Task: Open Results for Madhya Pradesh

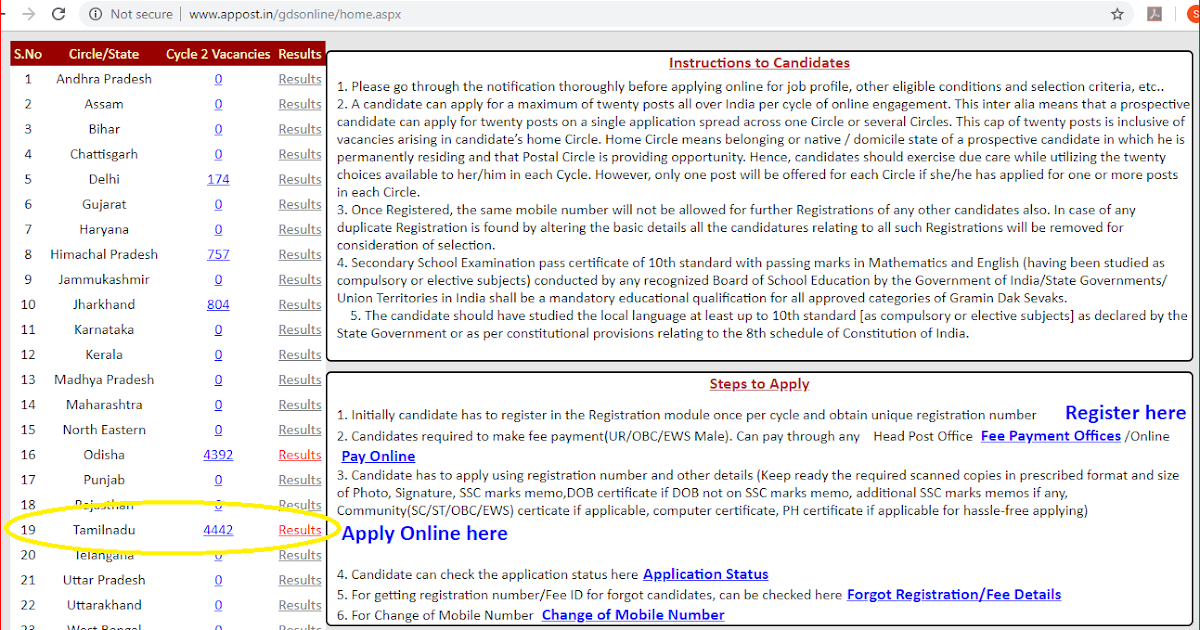Action: click(300, 379)
